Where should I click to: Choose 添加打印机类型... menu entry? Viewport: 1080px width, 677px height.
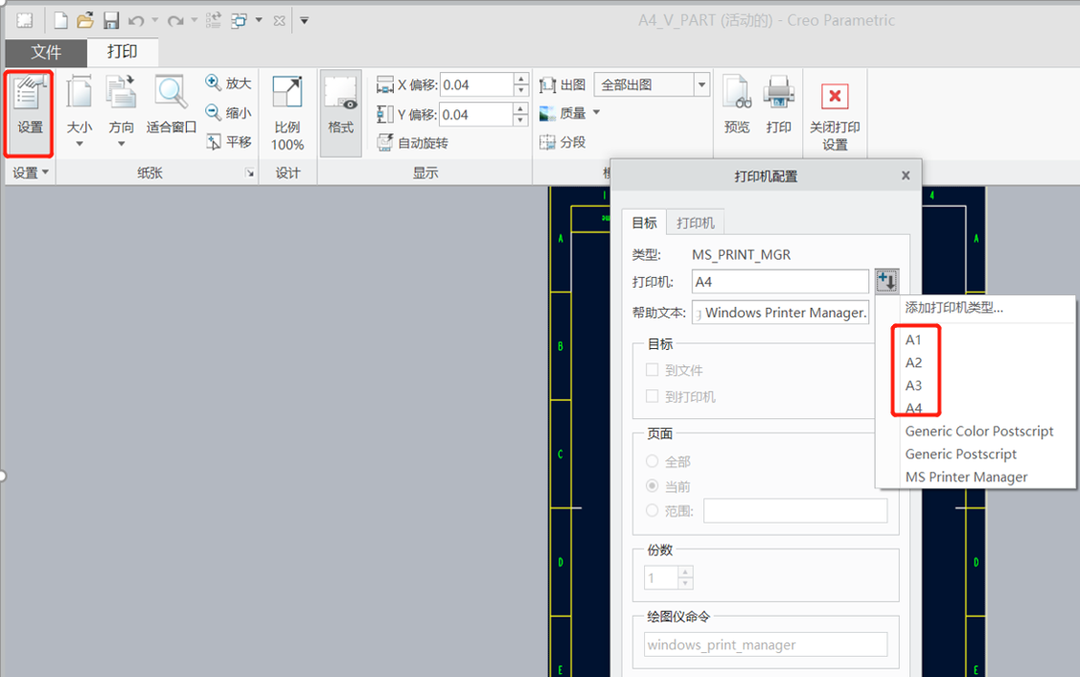click(x=953, y=308)
